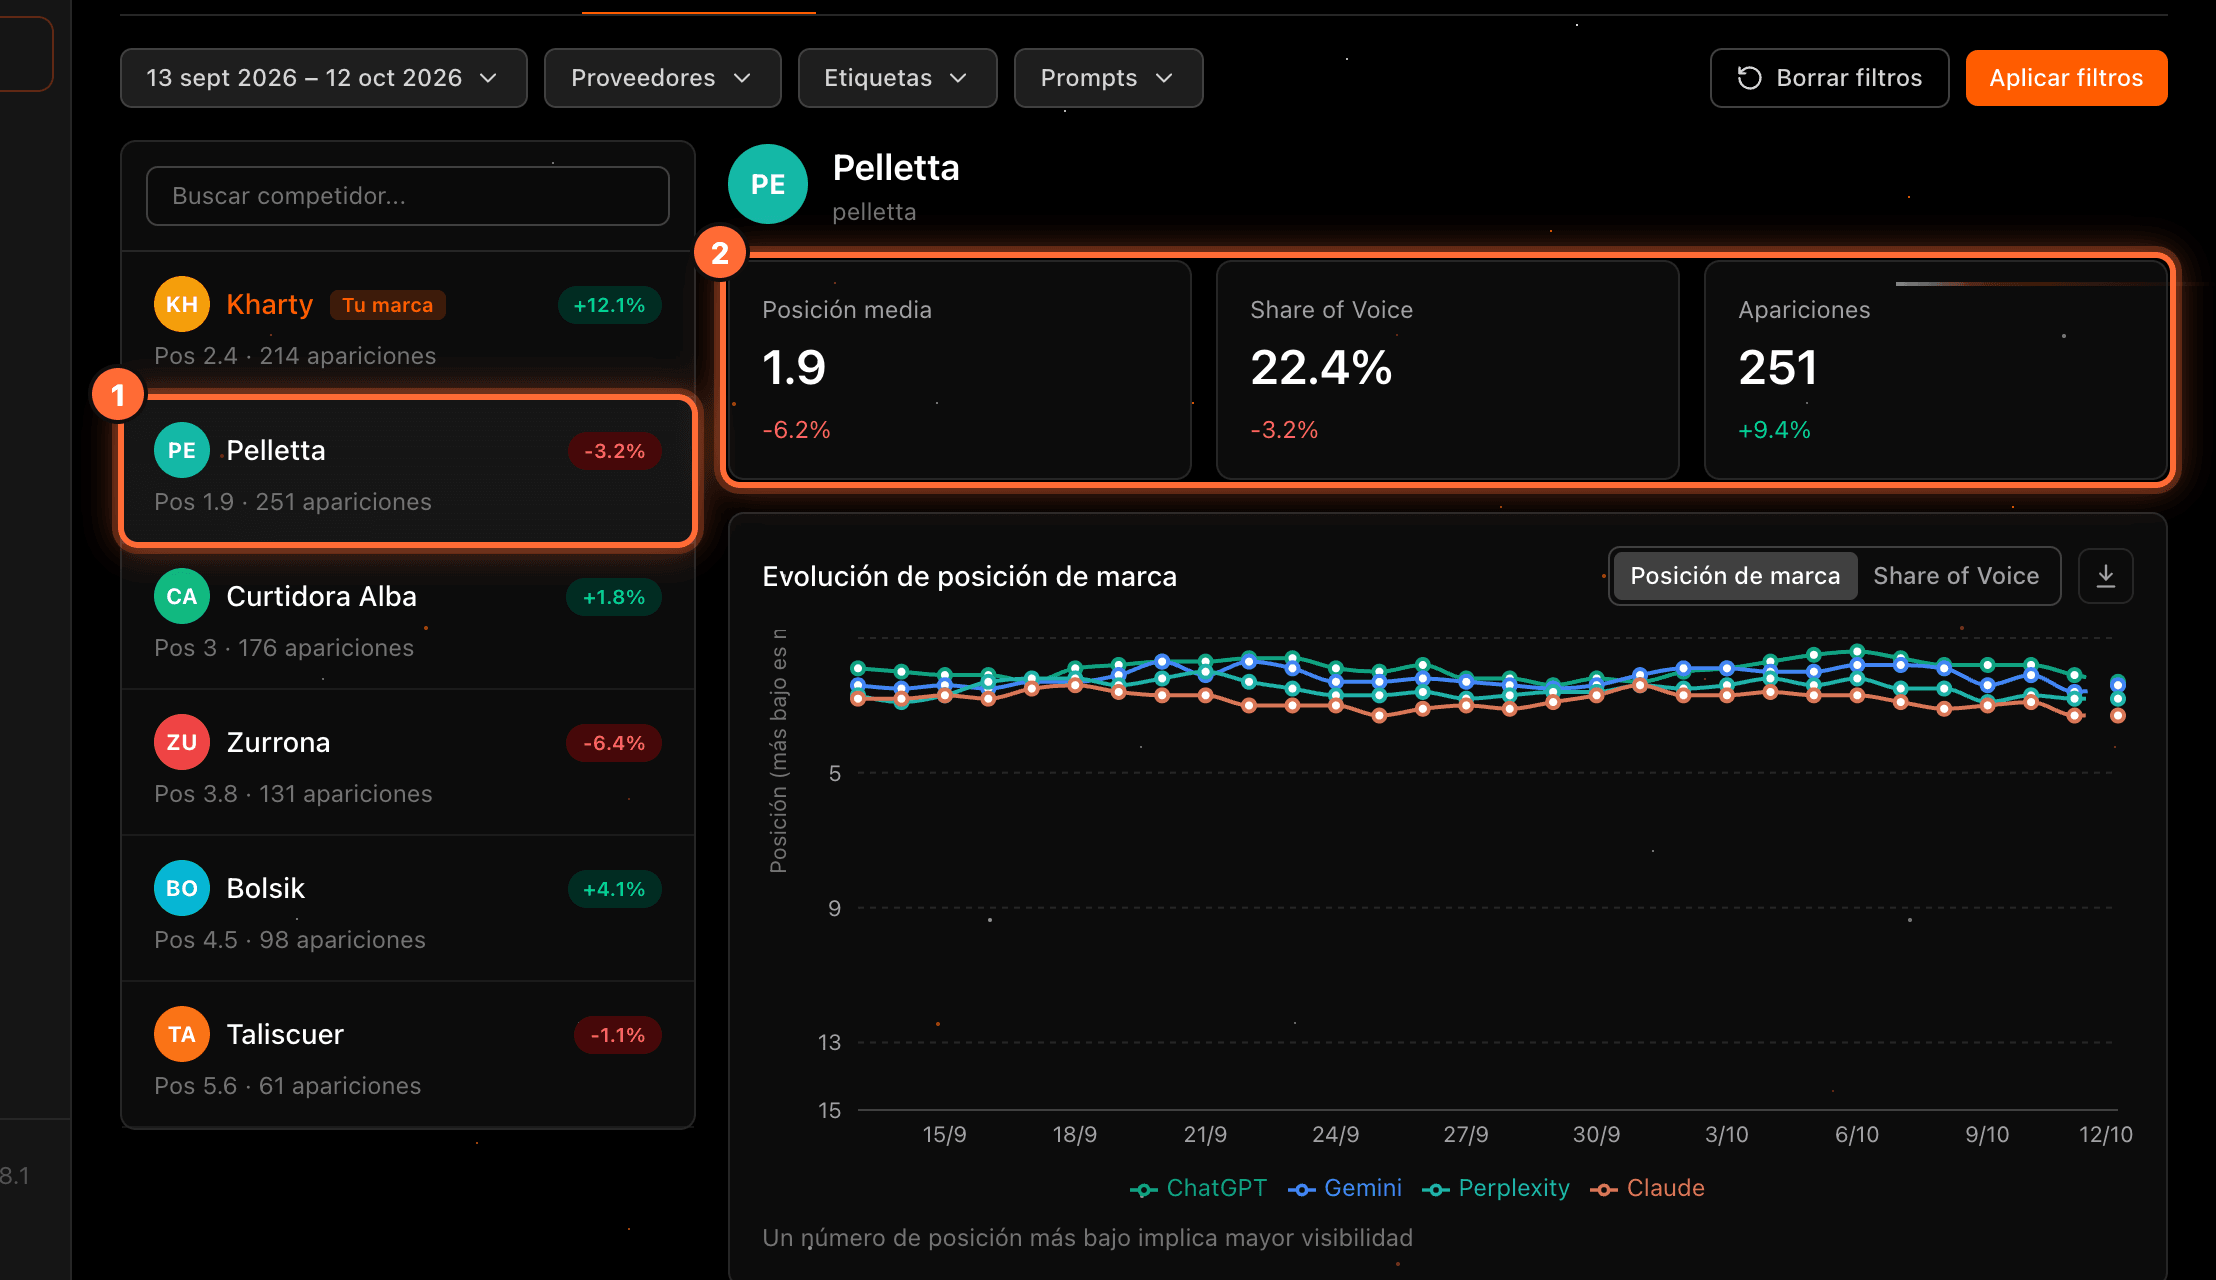Viewport: 2216px width, 1280px height.
Task: Click the Share of Voice 22.4% card
Action: coord(1447,370)
